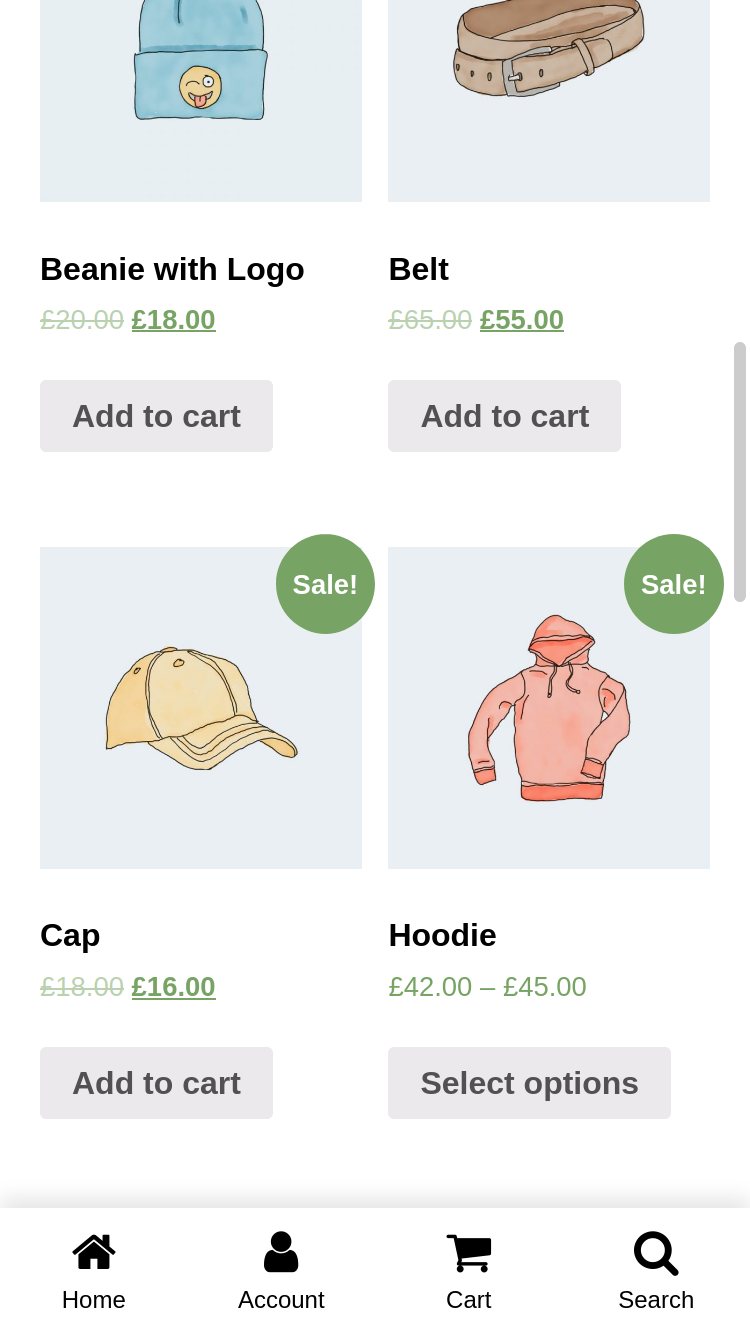Tap the Search magnifier icon
Screen dimensions: 750x1334
tap(656, 1253)
